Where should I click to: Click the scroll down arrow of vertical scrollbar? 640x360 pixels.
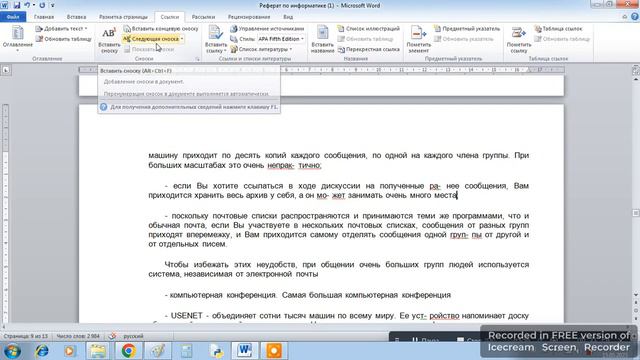(x=636, y=294)
